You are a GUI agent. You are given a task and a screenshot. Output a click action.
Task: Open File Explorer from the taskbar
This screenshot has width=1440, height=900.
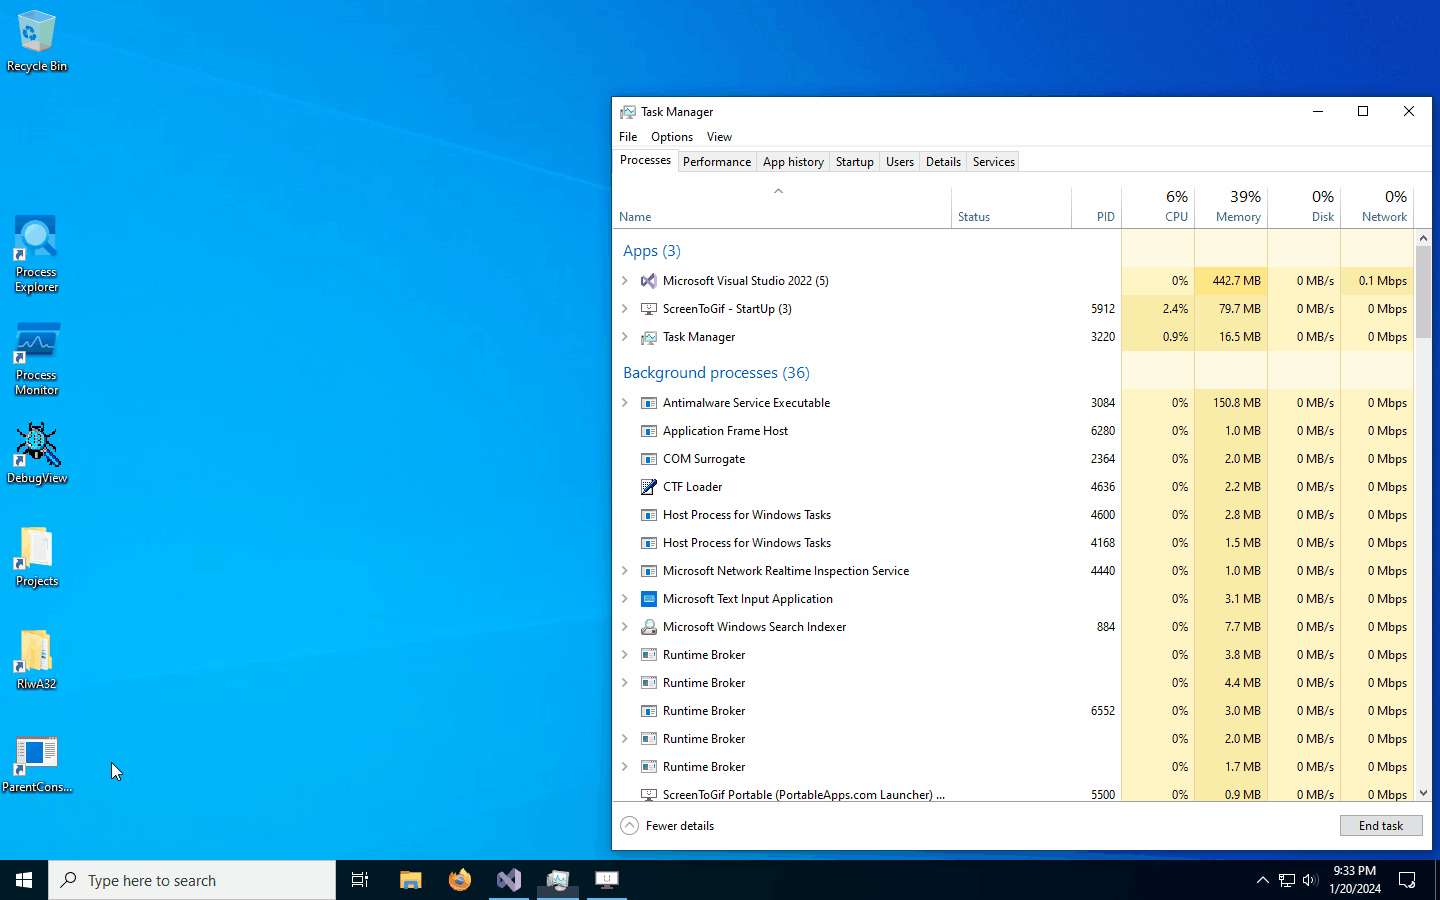pos(410,880)
